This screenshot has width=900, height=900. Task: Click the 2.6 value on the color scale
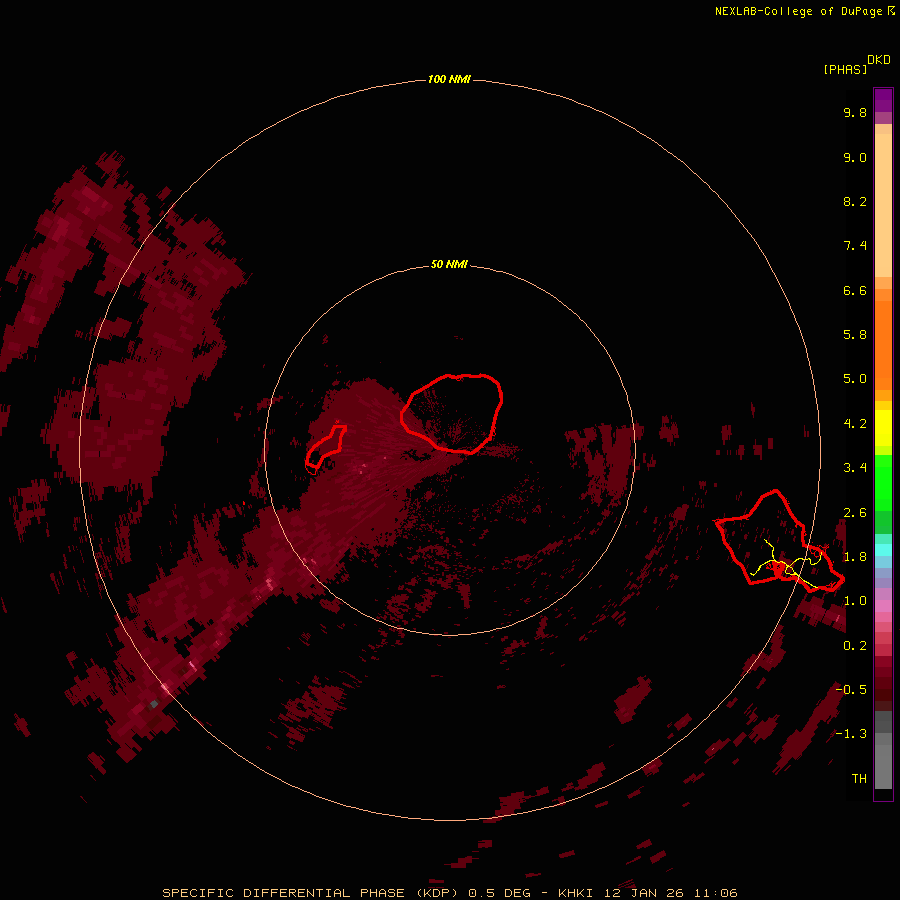(855, 513)
